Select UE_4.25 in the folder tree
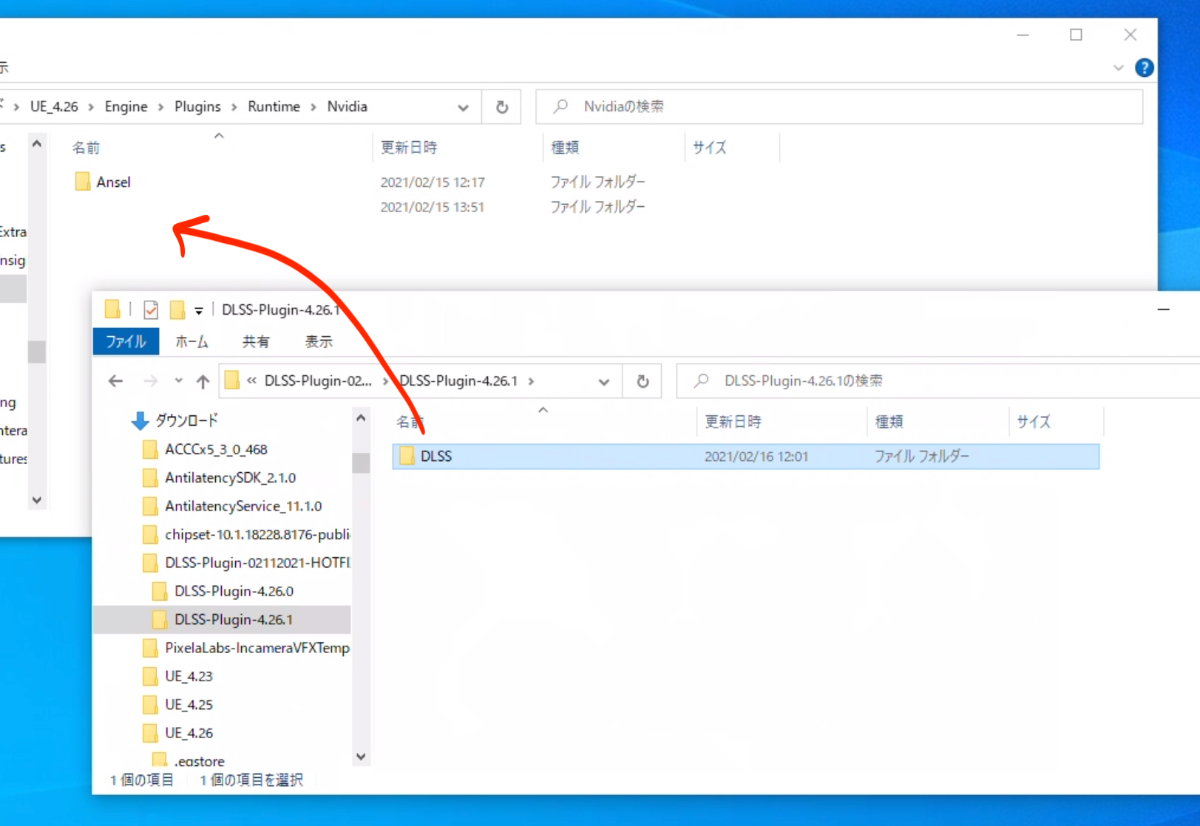 [x=189, y=704]
